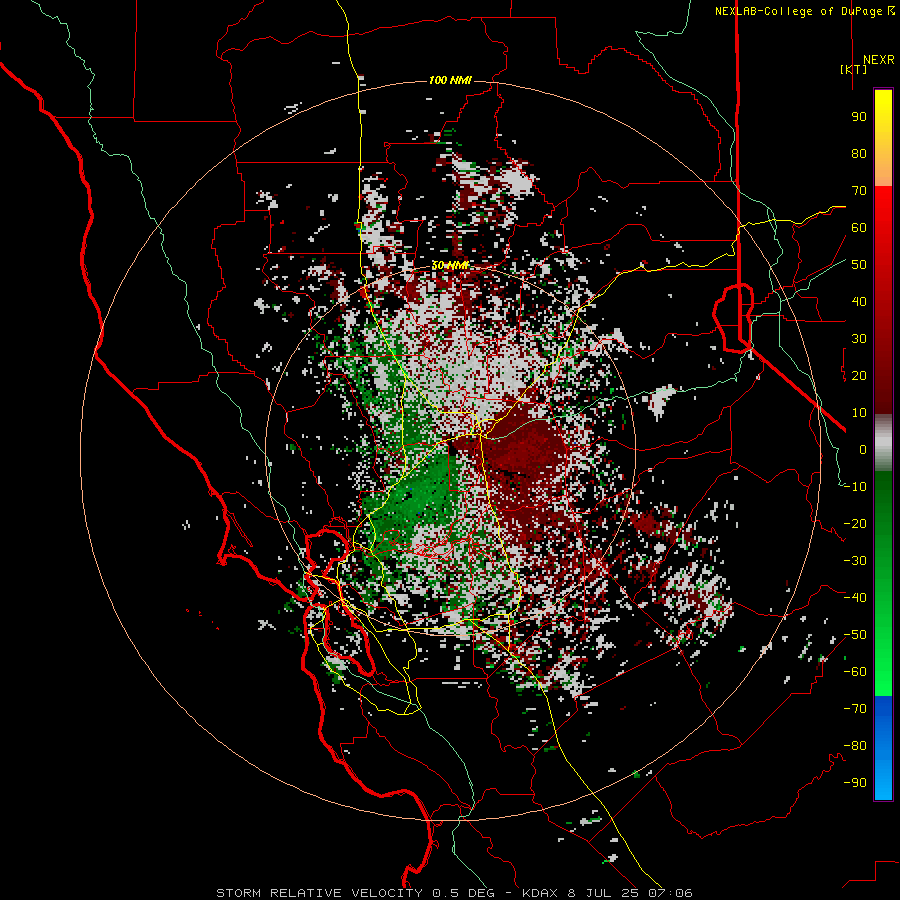
Task: Click the 50 value on the velocity scale
Action: 859,265
